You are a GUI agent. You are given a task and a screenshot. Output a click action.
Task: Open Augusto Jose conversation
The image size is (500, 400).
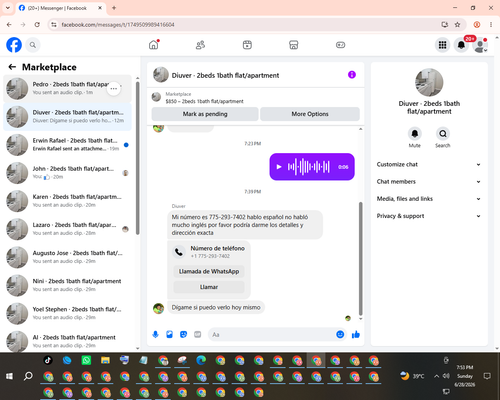coord(67,257)
